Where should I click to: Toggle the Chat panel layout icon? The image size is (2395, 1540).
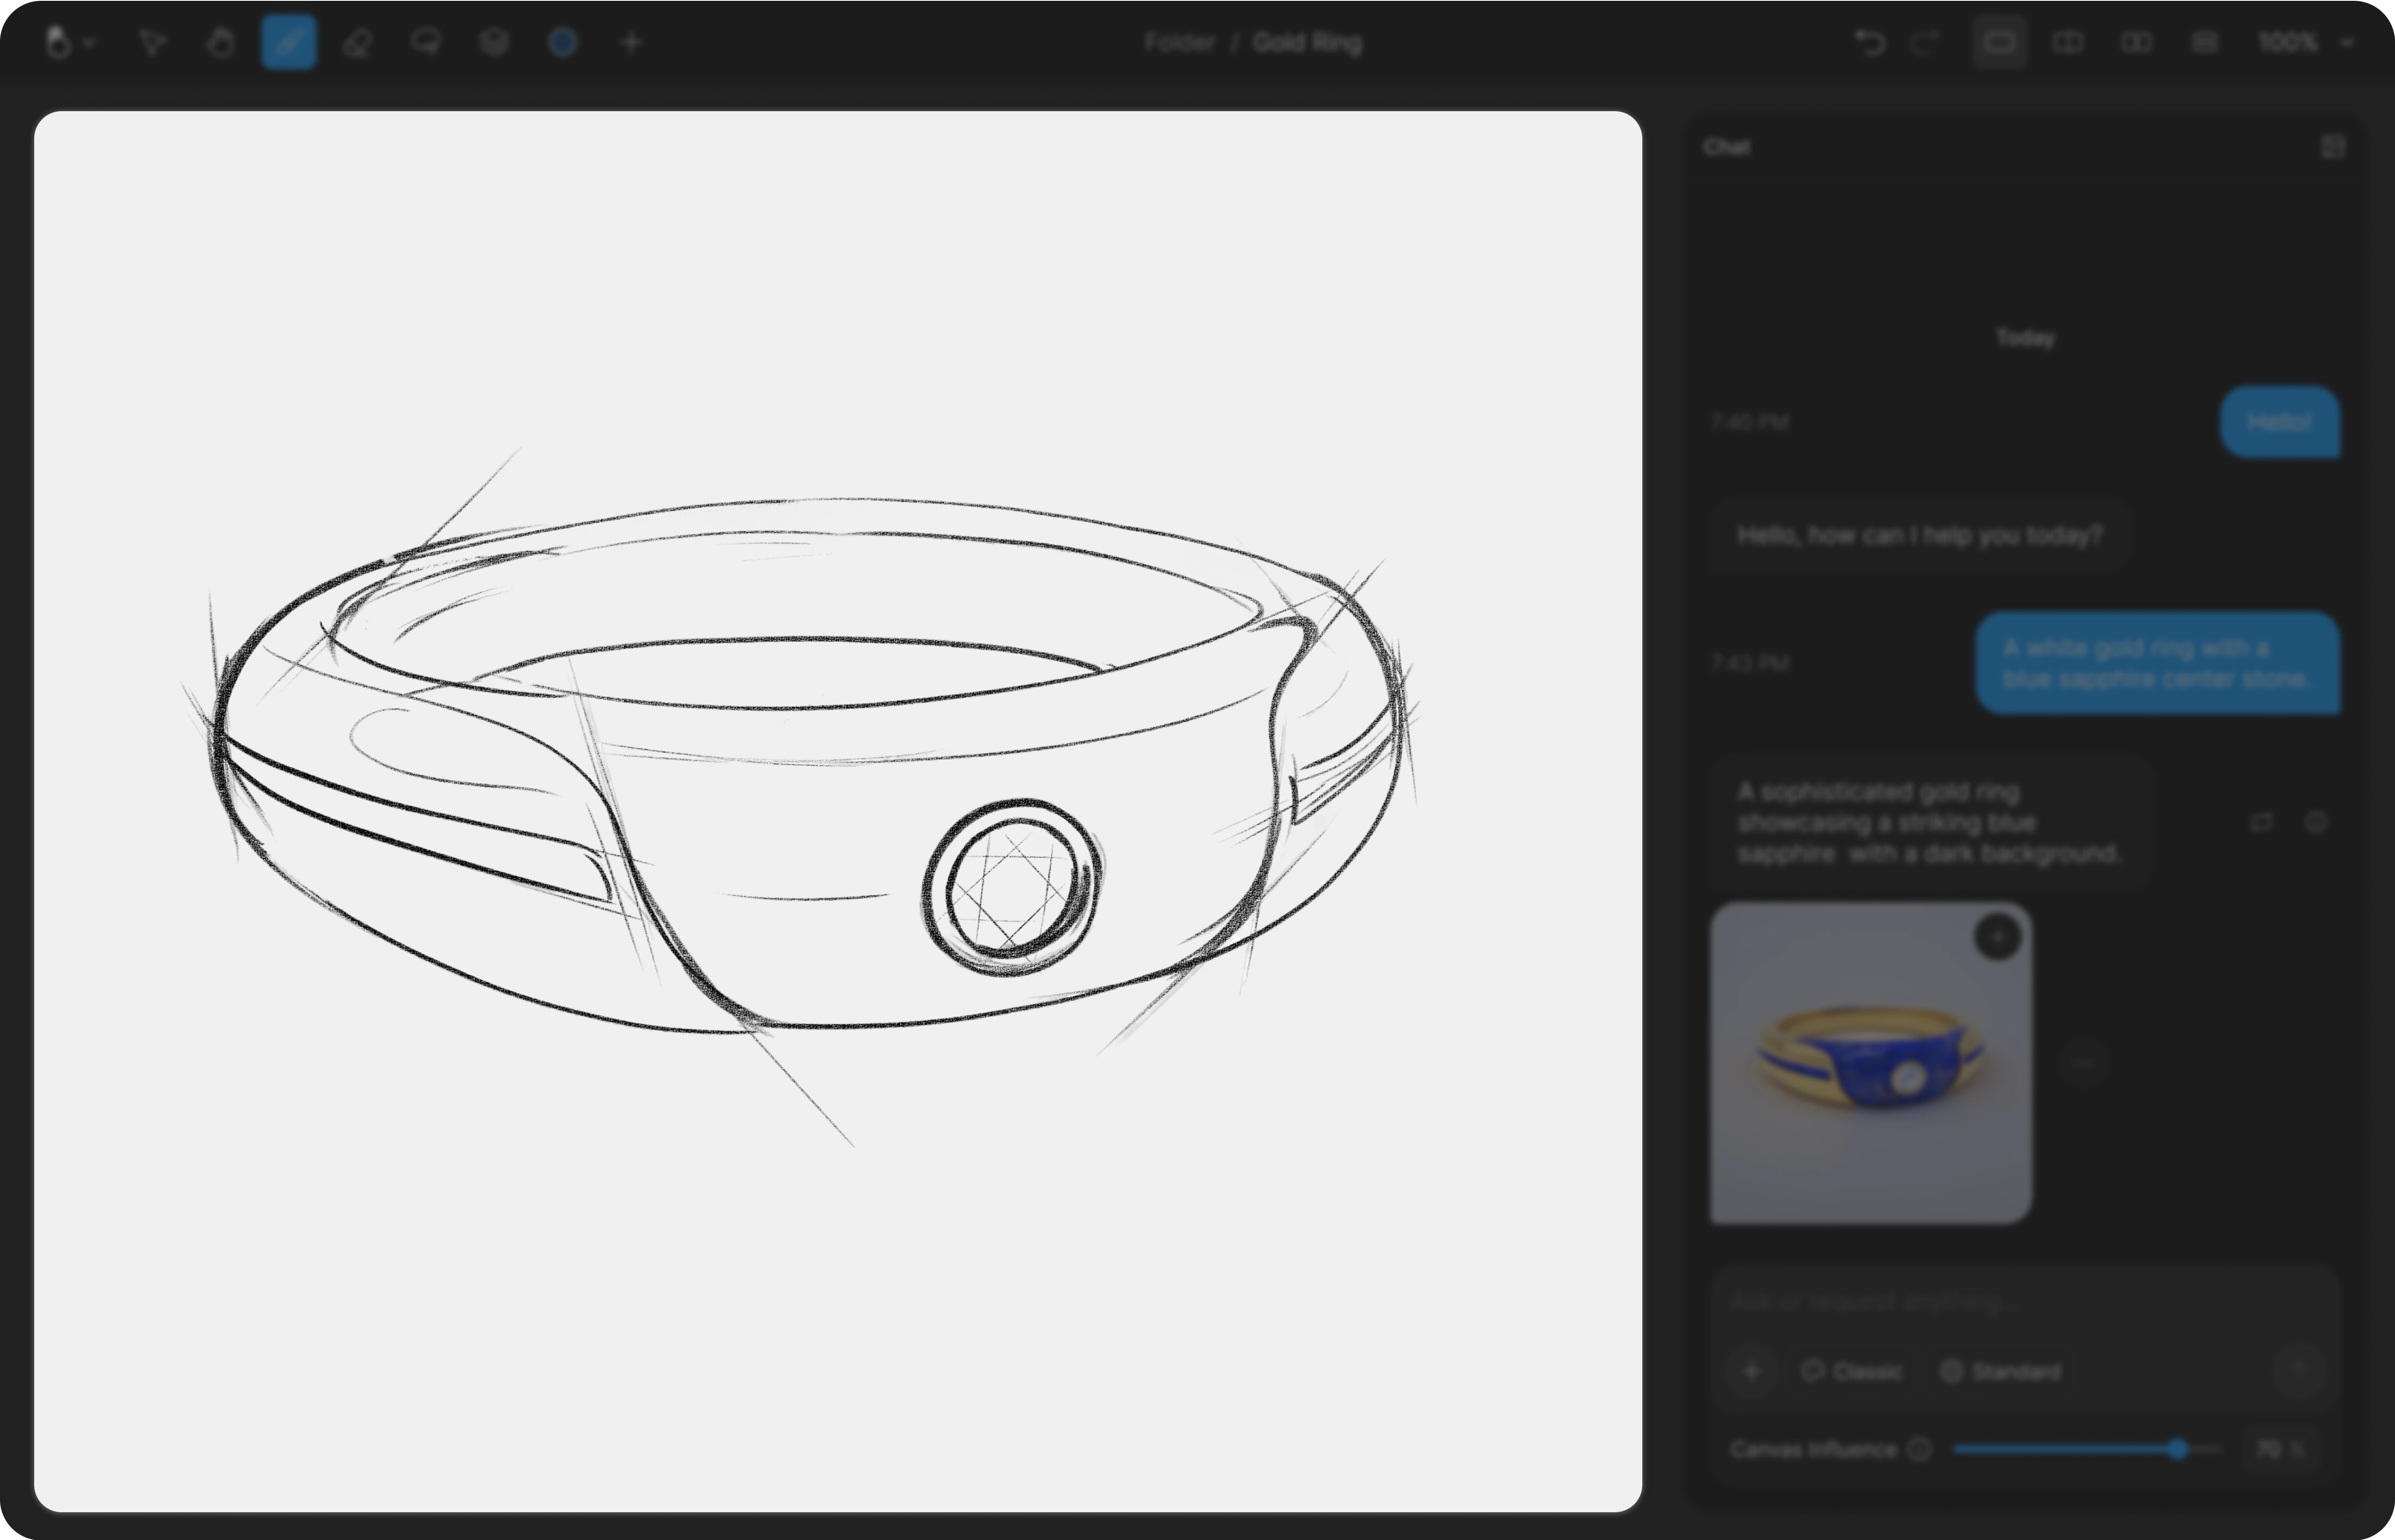click(2332, 147)
